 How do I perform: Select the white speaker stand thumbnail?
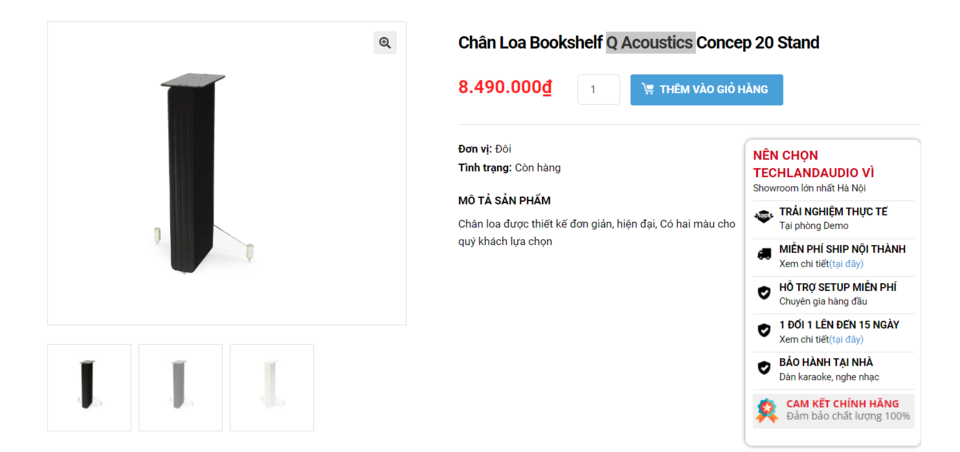[272, 387]
